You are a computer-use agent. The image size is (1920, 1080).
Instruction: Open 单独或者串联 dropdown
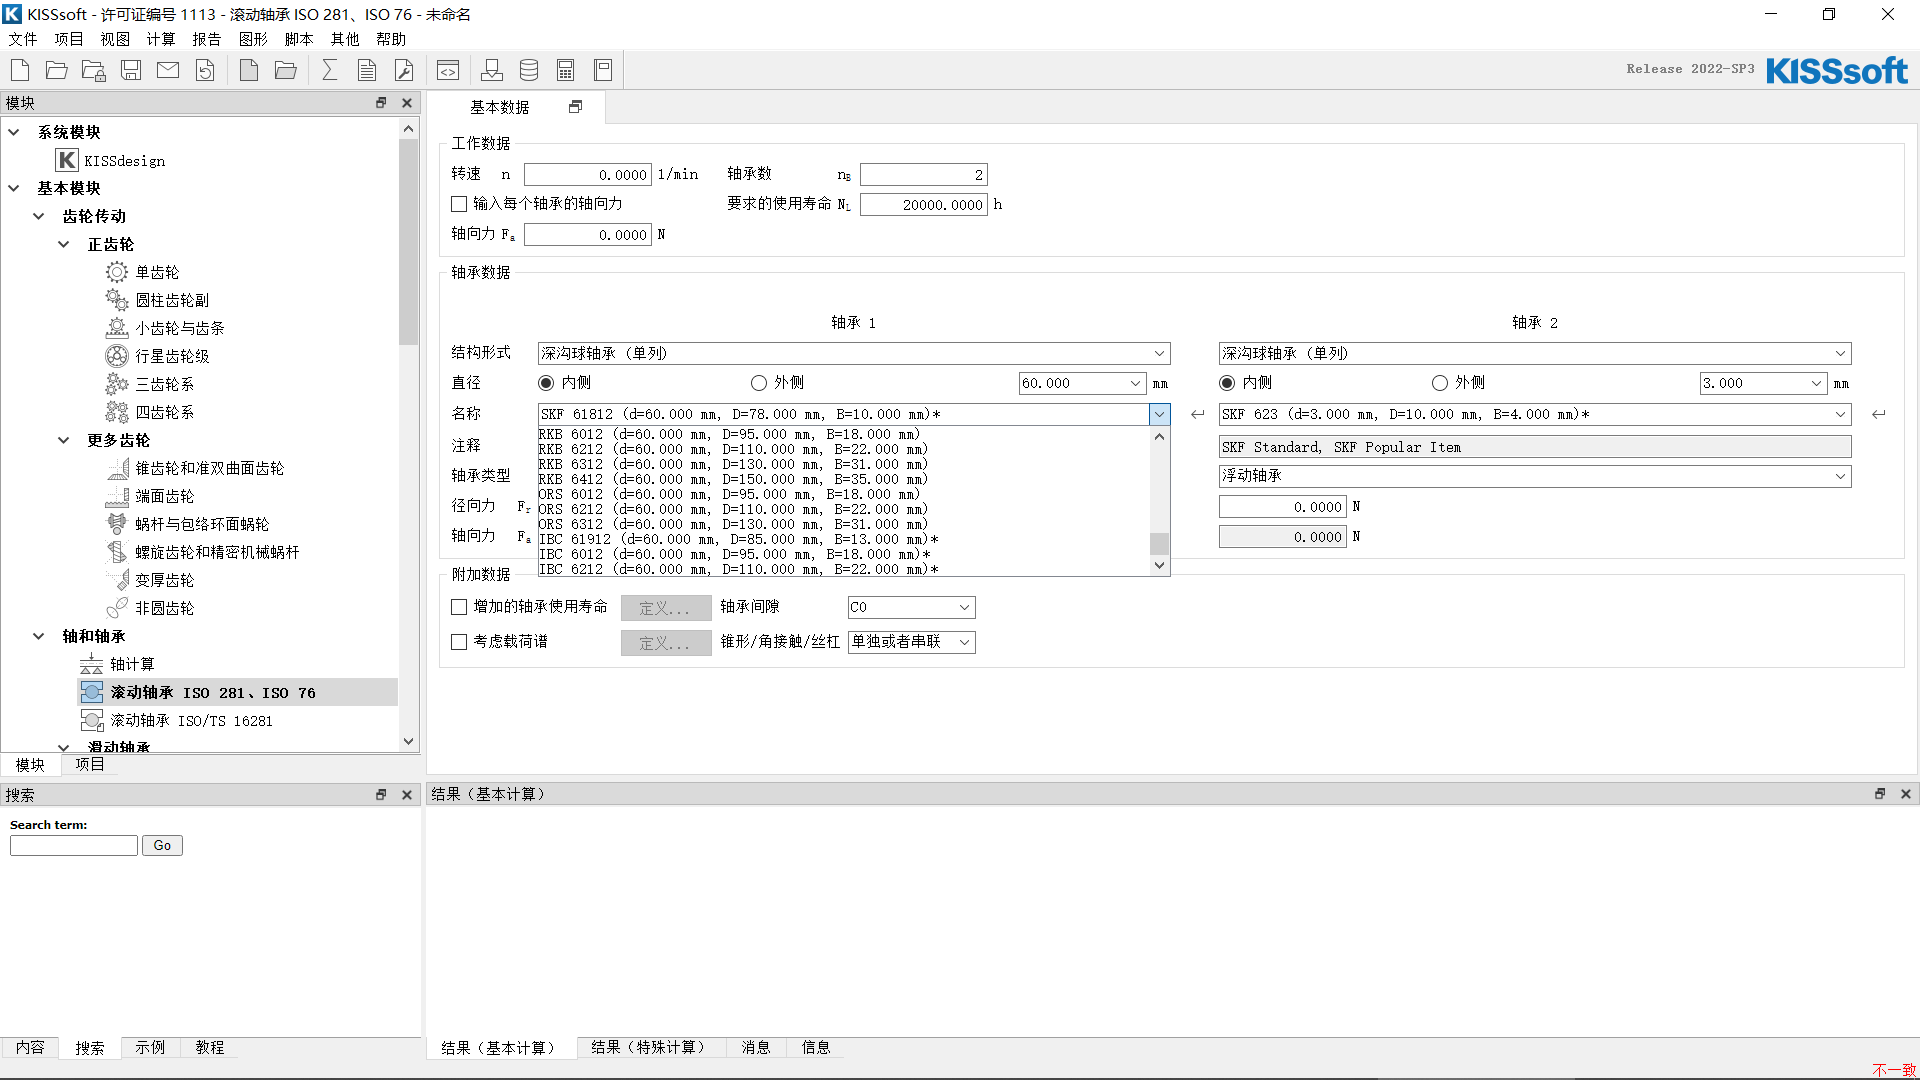click(x=911, y=643)
